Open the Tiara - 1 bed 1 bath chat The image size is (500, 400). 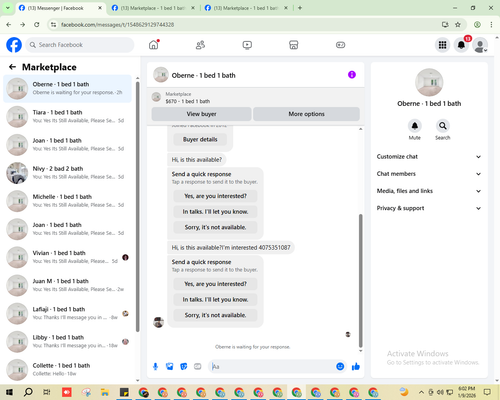point(68,116)
